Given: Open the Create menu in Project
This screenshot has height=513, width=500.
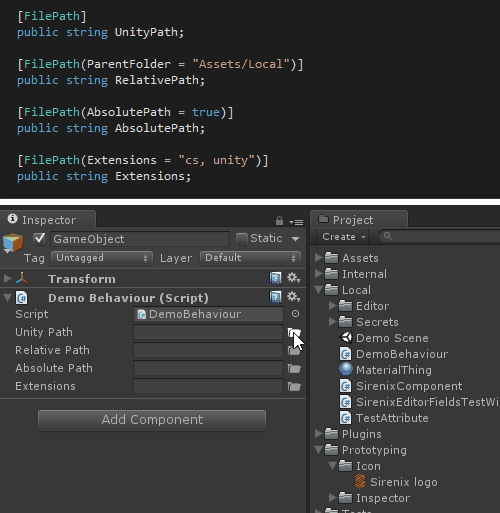Looking at the screenshot, I should (x=343, y=237).
